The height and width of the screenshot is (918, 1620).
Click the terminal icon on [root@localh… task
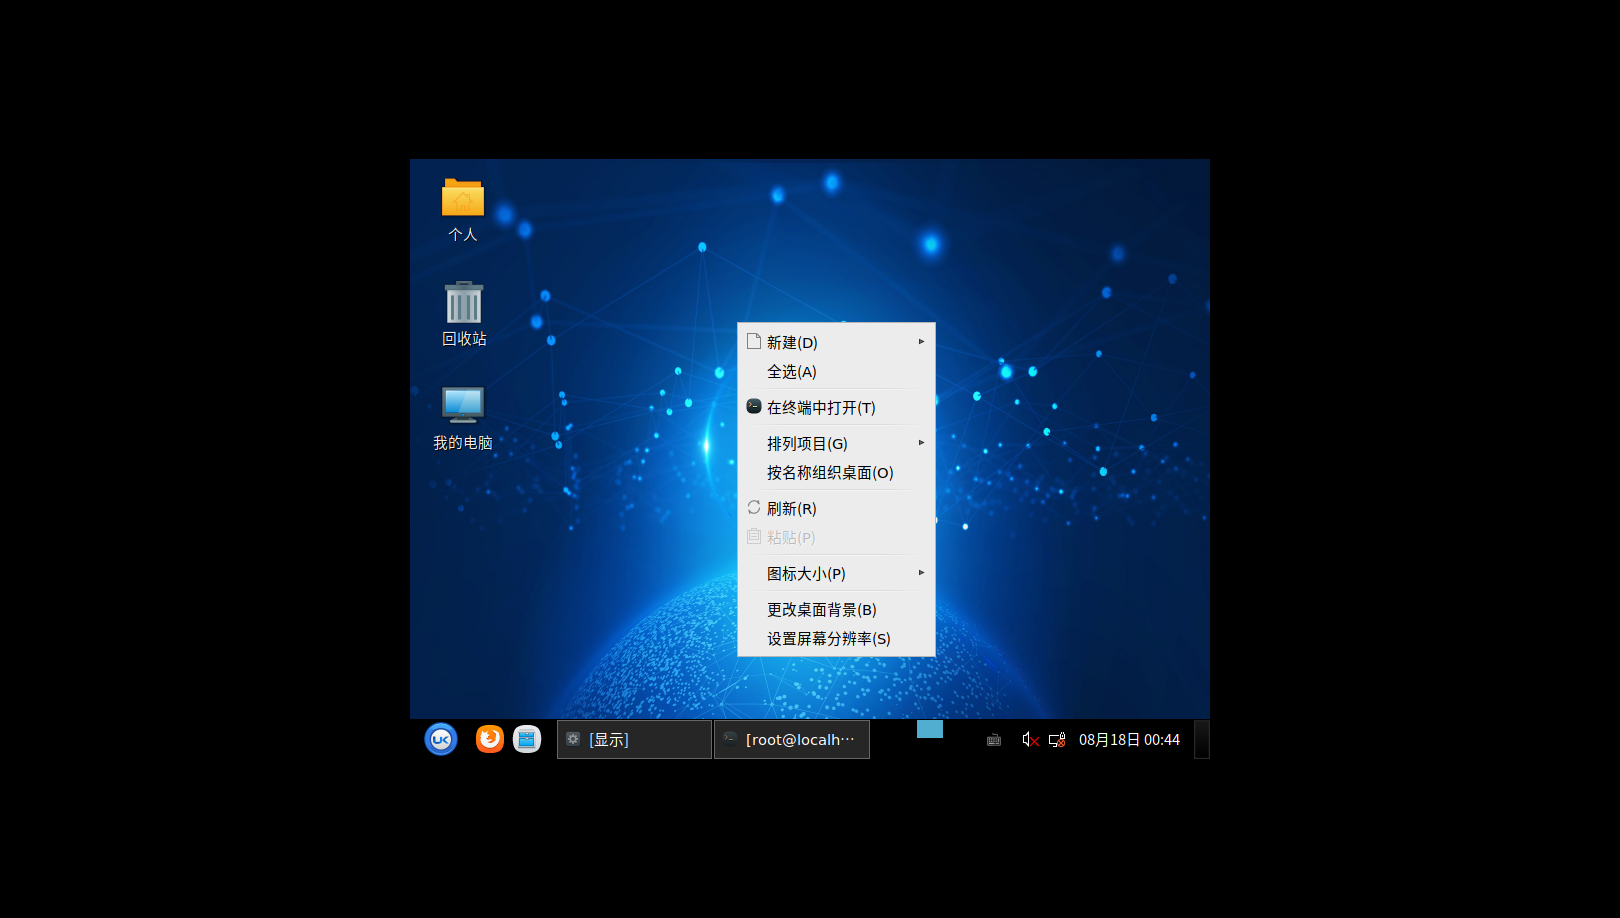click(731, 739)
